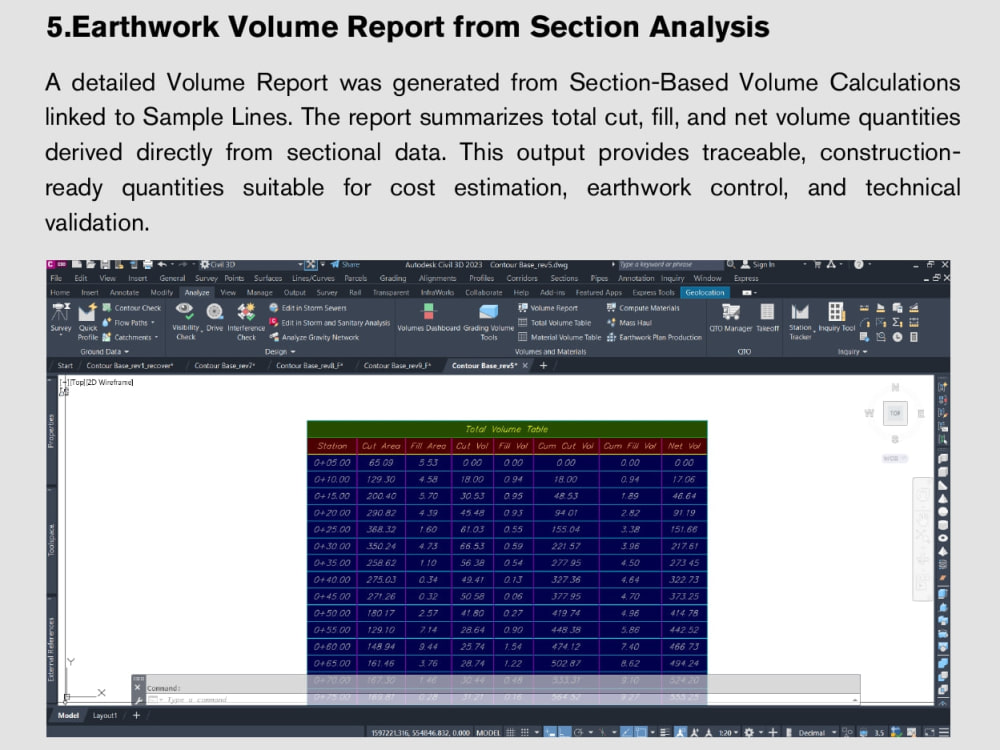Run the Takeoff command
Image resolution: width=1000 pixels, height=750 pixels.
(x=767, y=318)
